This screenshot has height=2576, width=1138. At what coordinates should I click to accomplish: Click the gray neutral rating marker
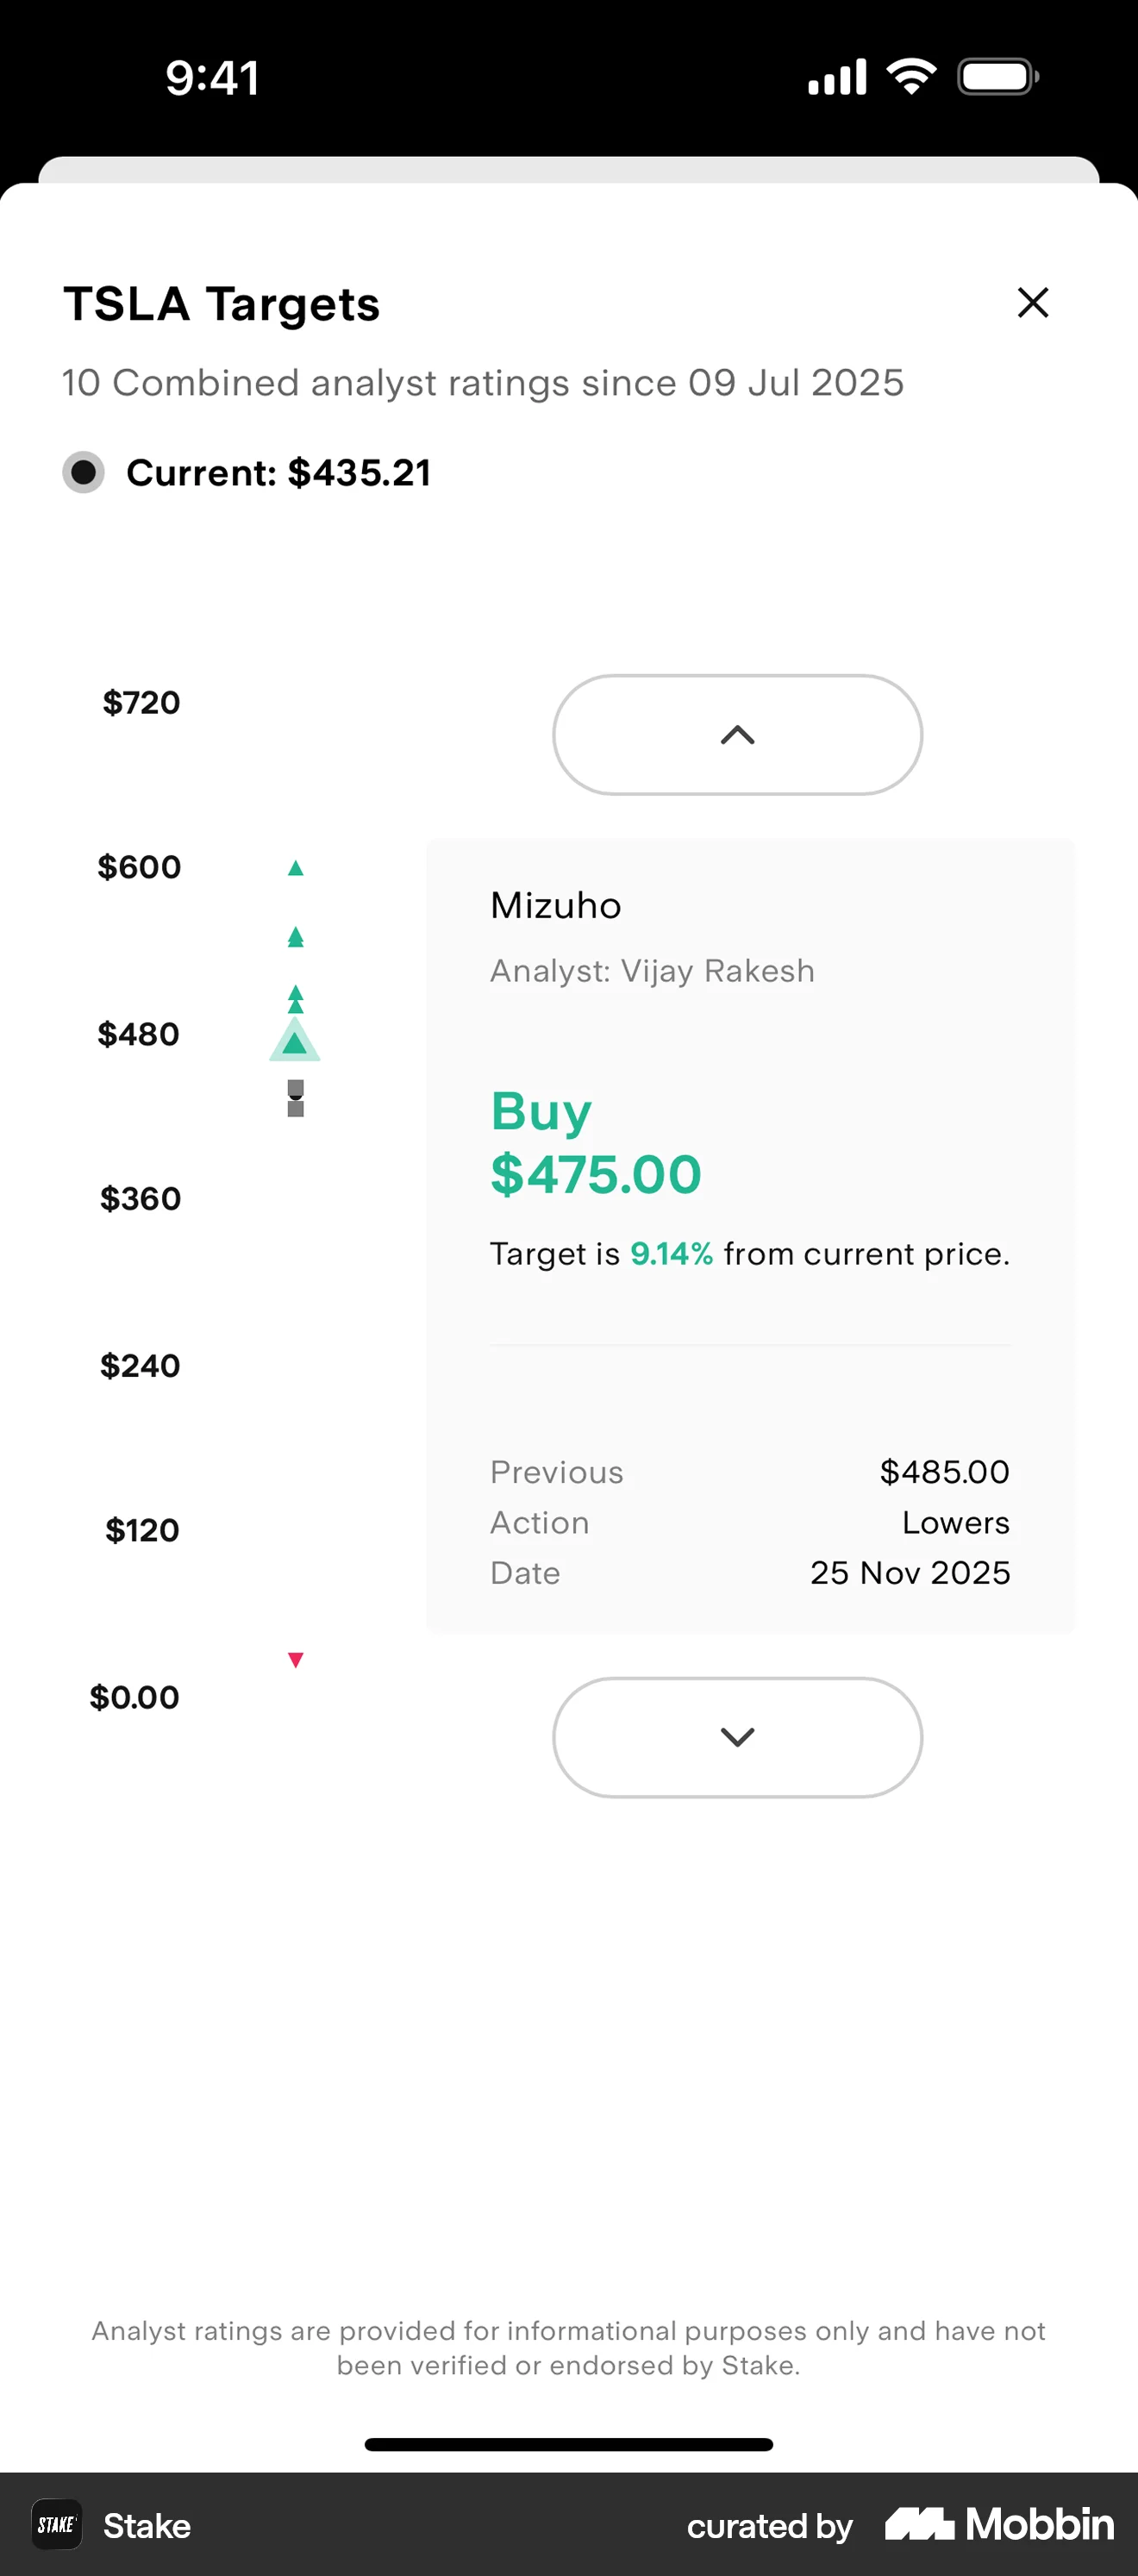(294, 1100)
